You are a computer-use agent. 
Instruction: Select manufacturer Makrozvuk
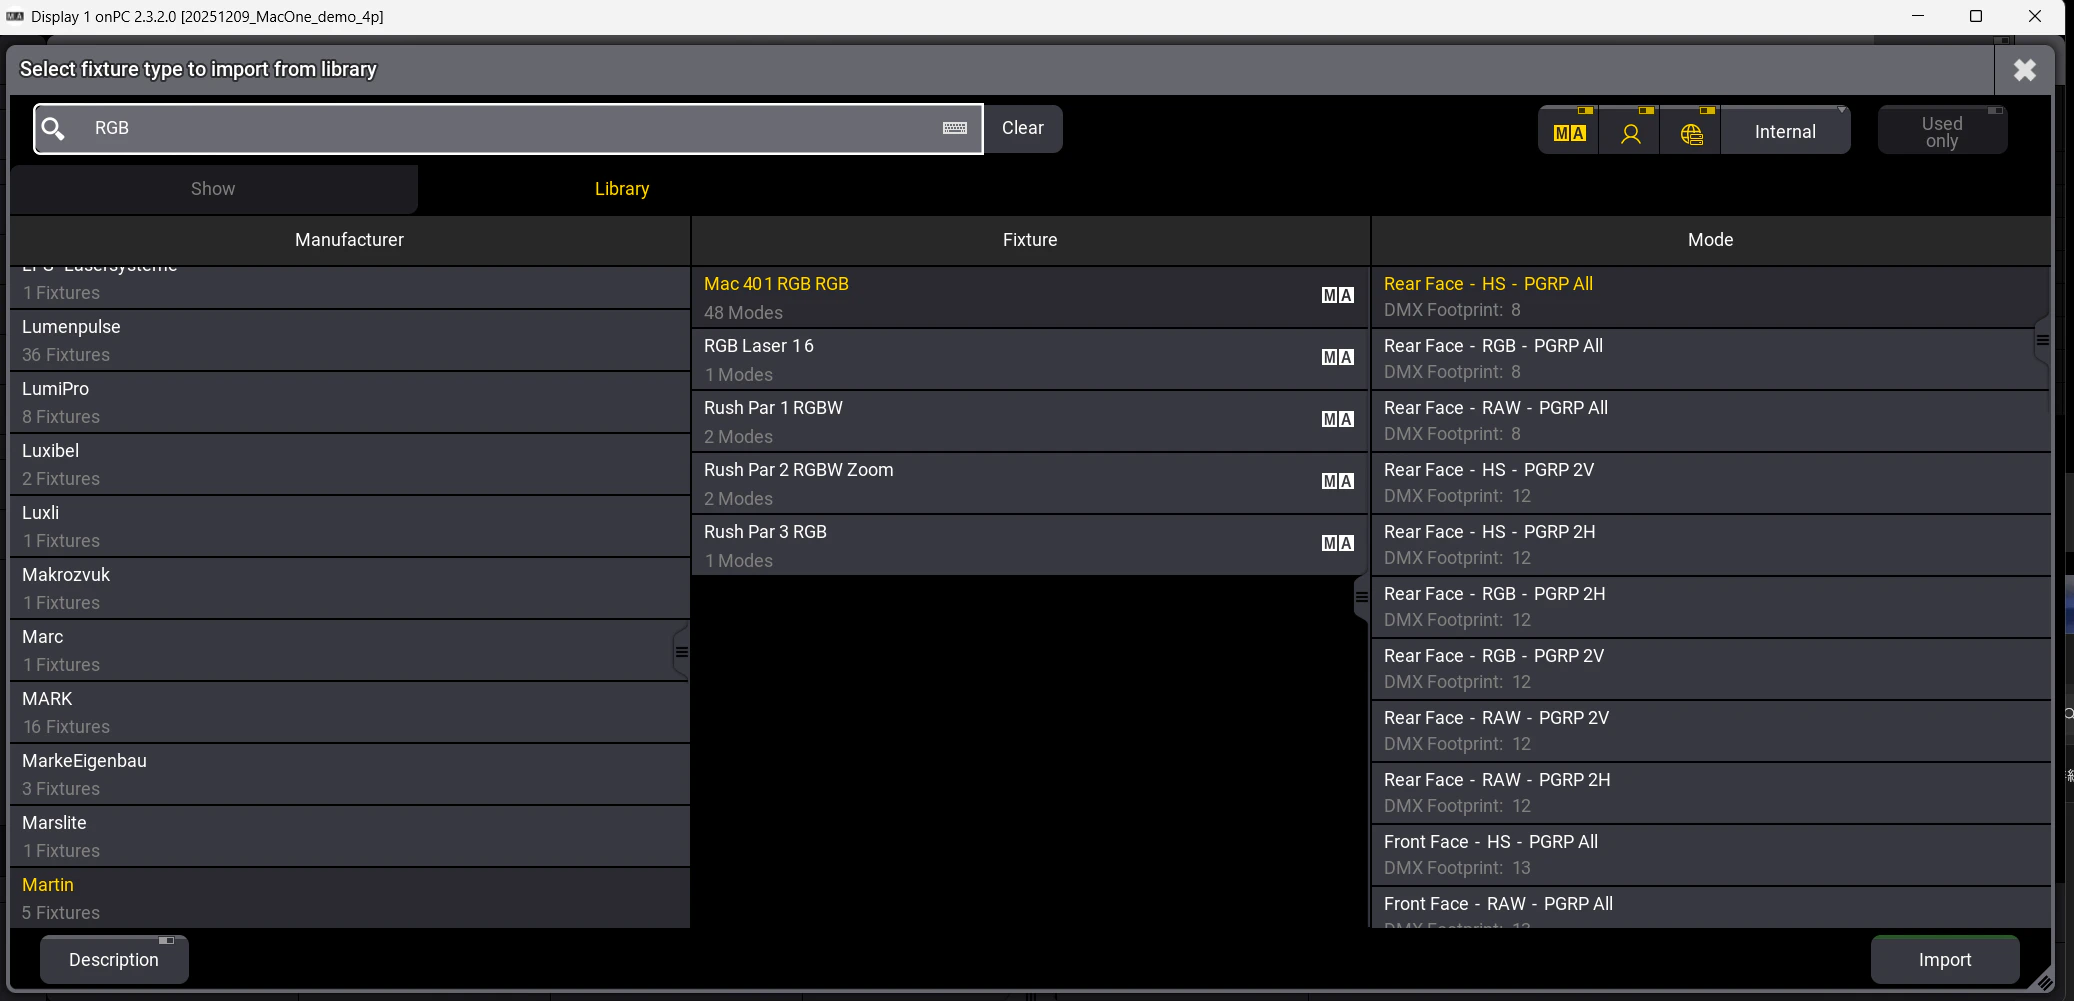pyautogui.click(x=350, y=589)
